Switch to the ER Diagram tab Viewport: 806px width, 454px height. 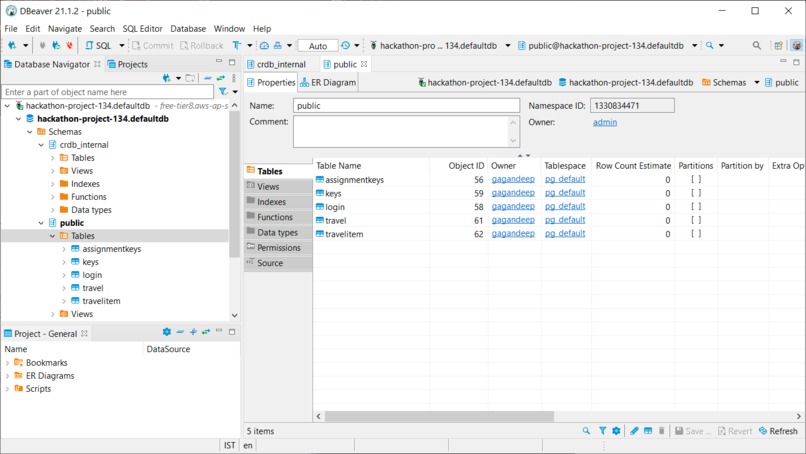pos(328,82)
